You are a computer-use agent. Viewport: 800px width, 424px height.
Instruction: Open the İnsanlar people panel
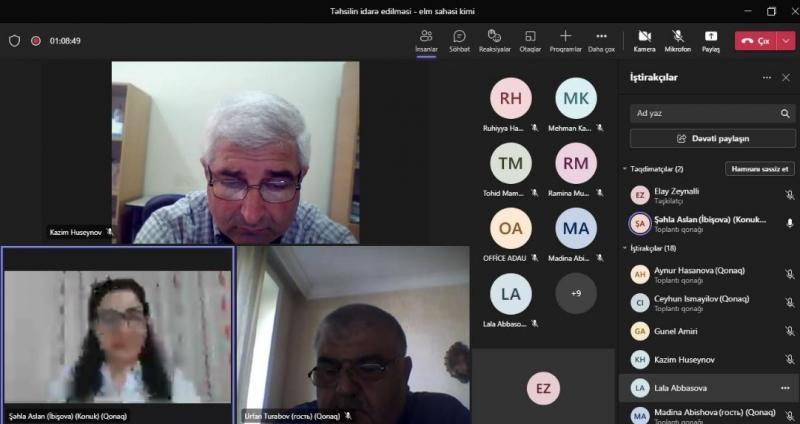(426, 41)
